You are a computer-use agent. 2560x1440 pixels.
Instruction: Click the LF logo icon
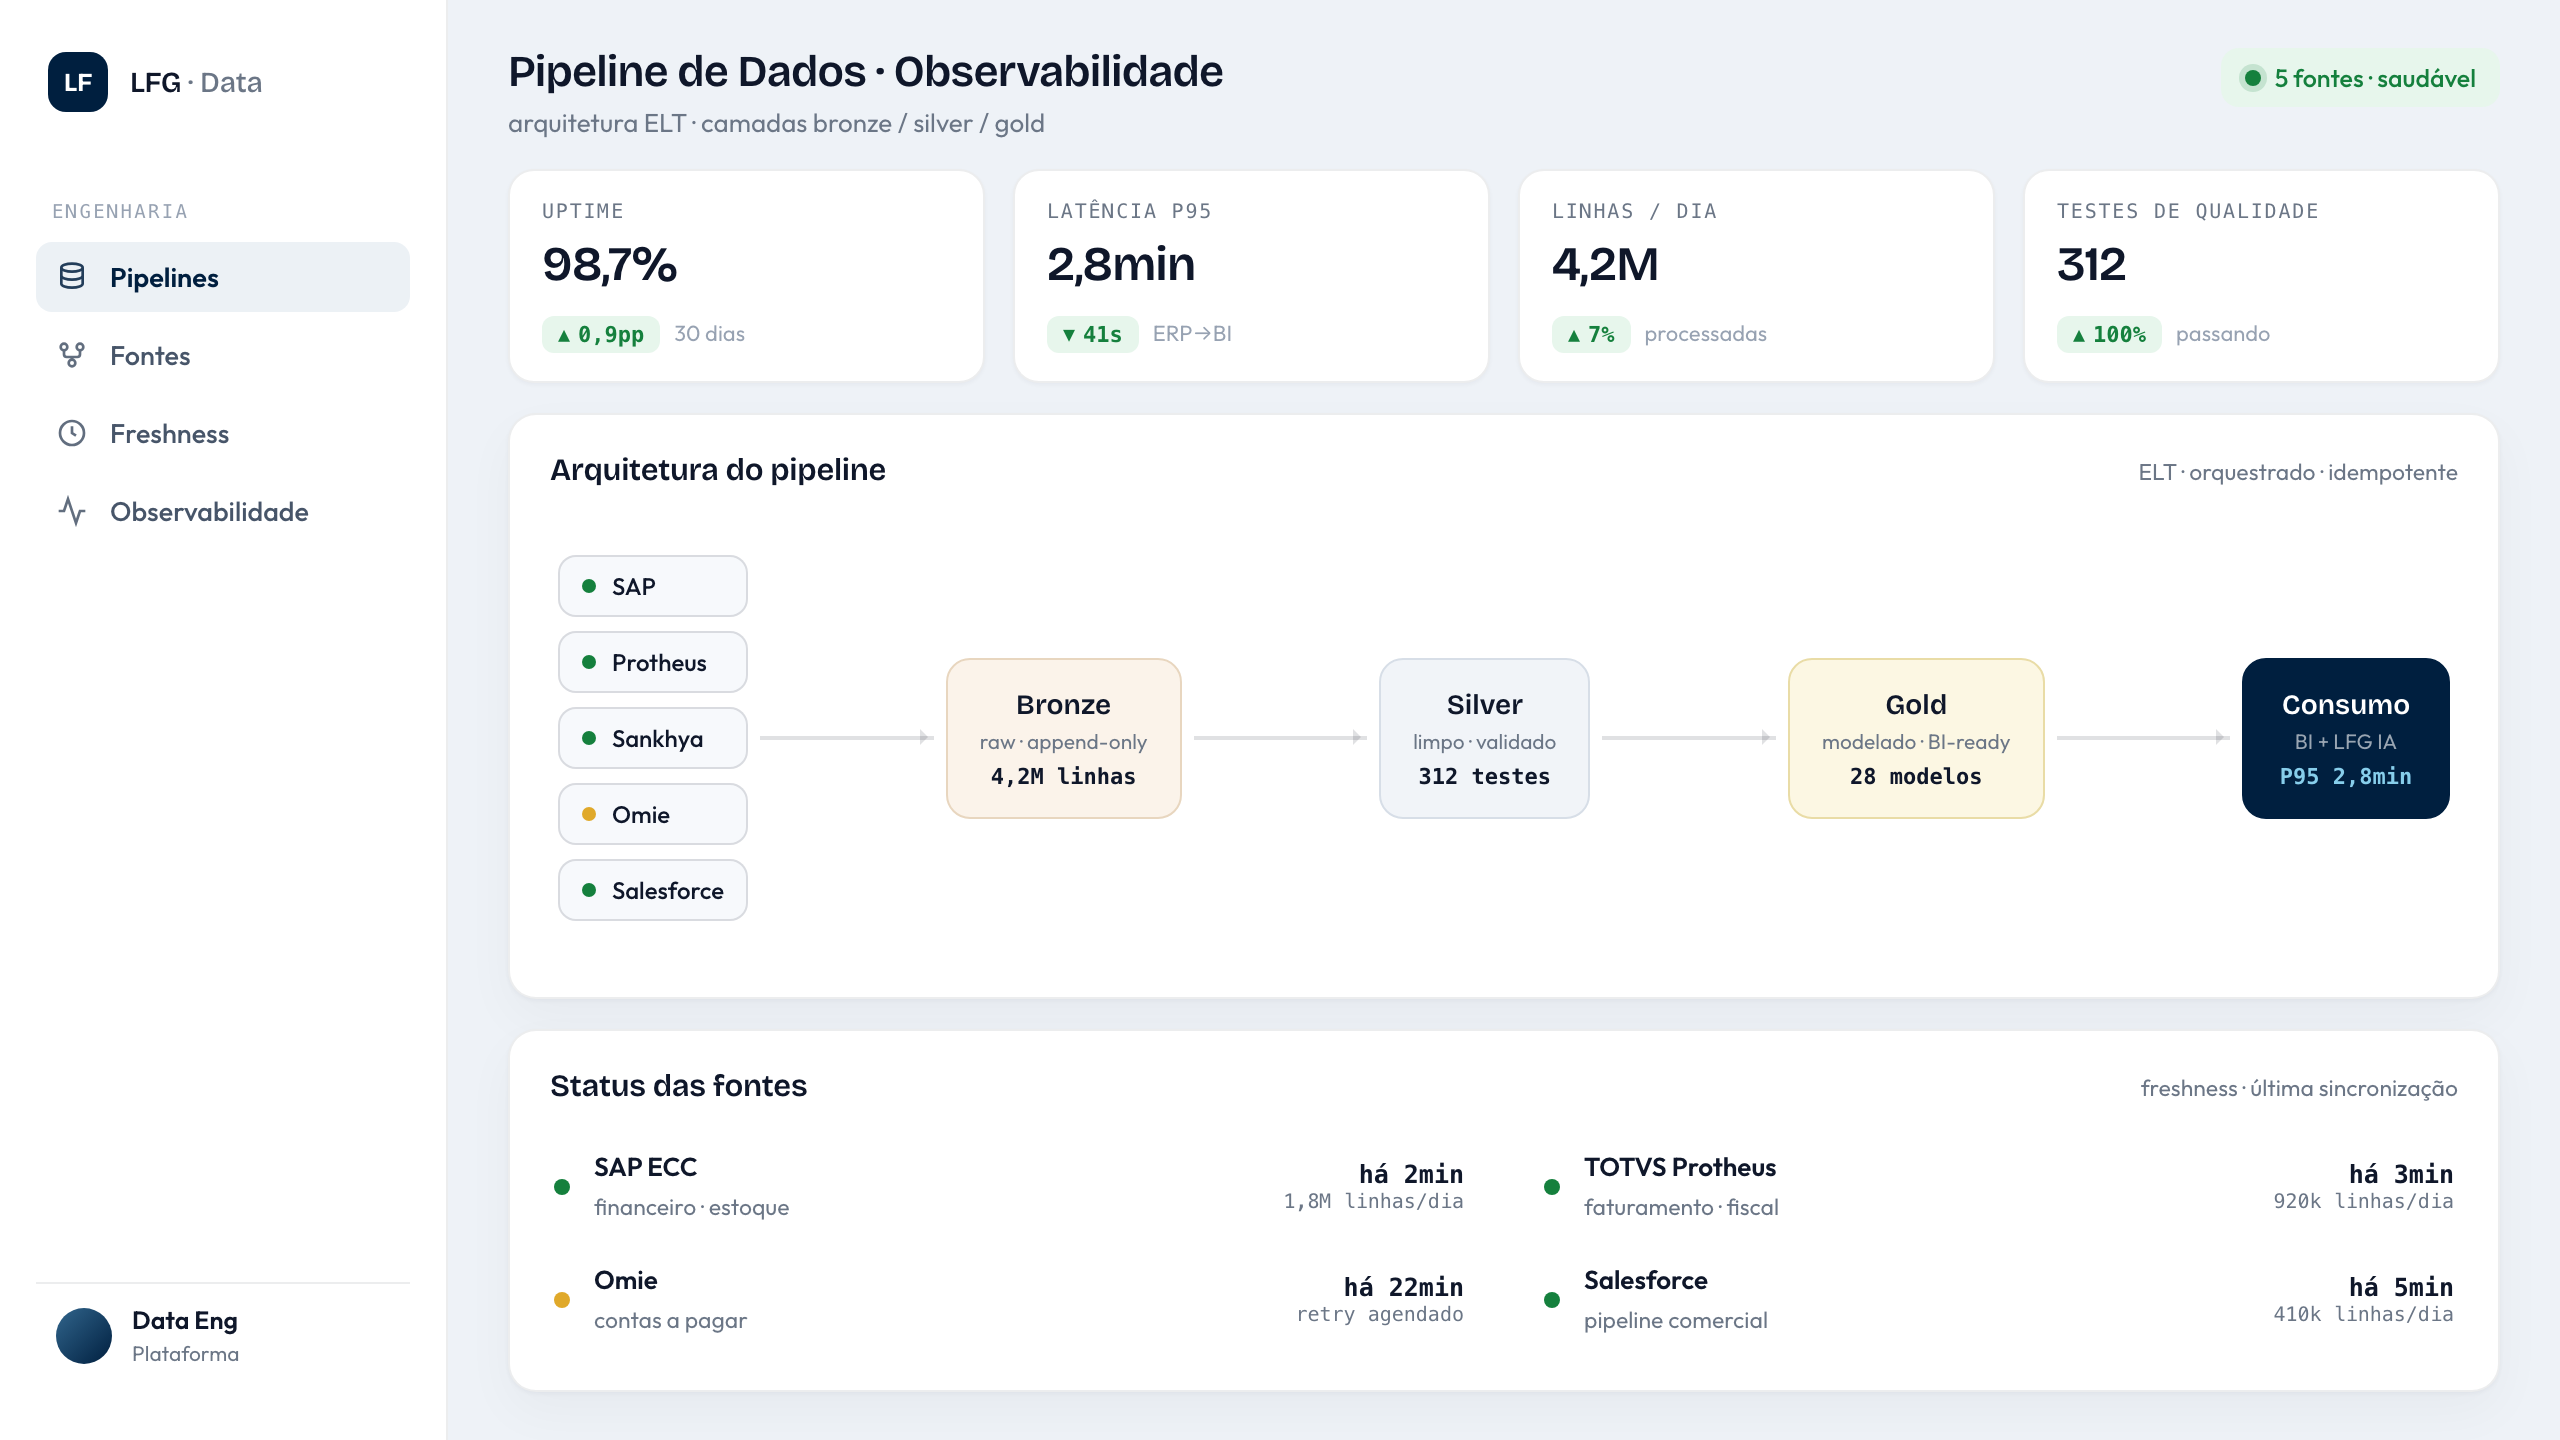(78, 82)
